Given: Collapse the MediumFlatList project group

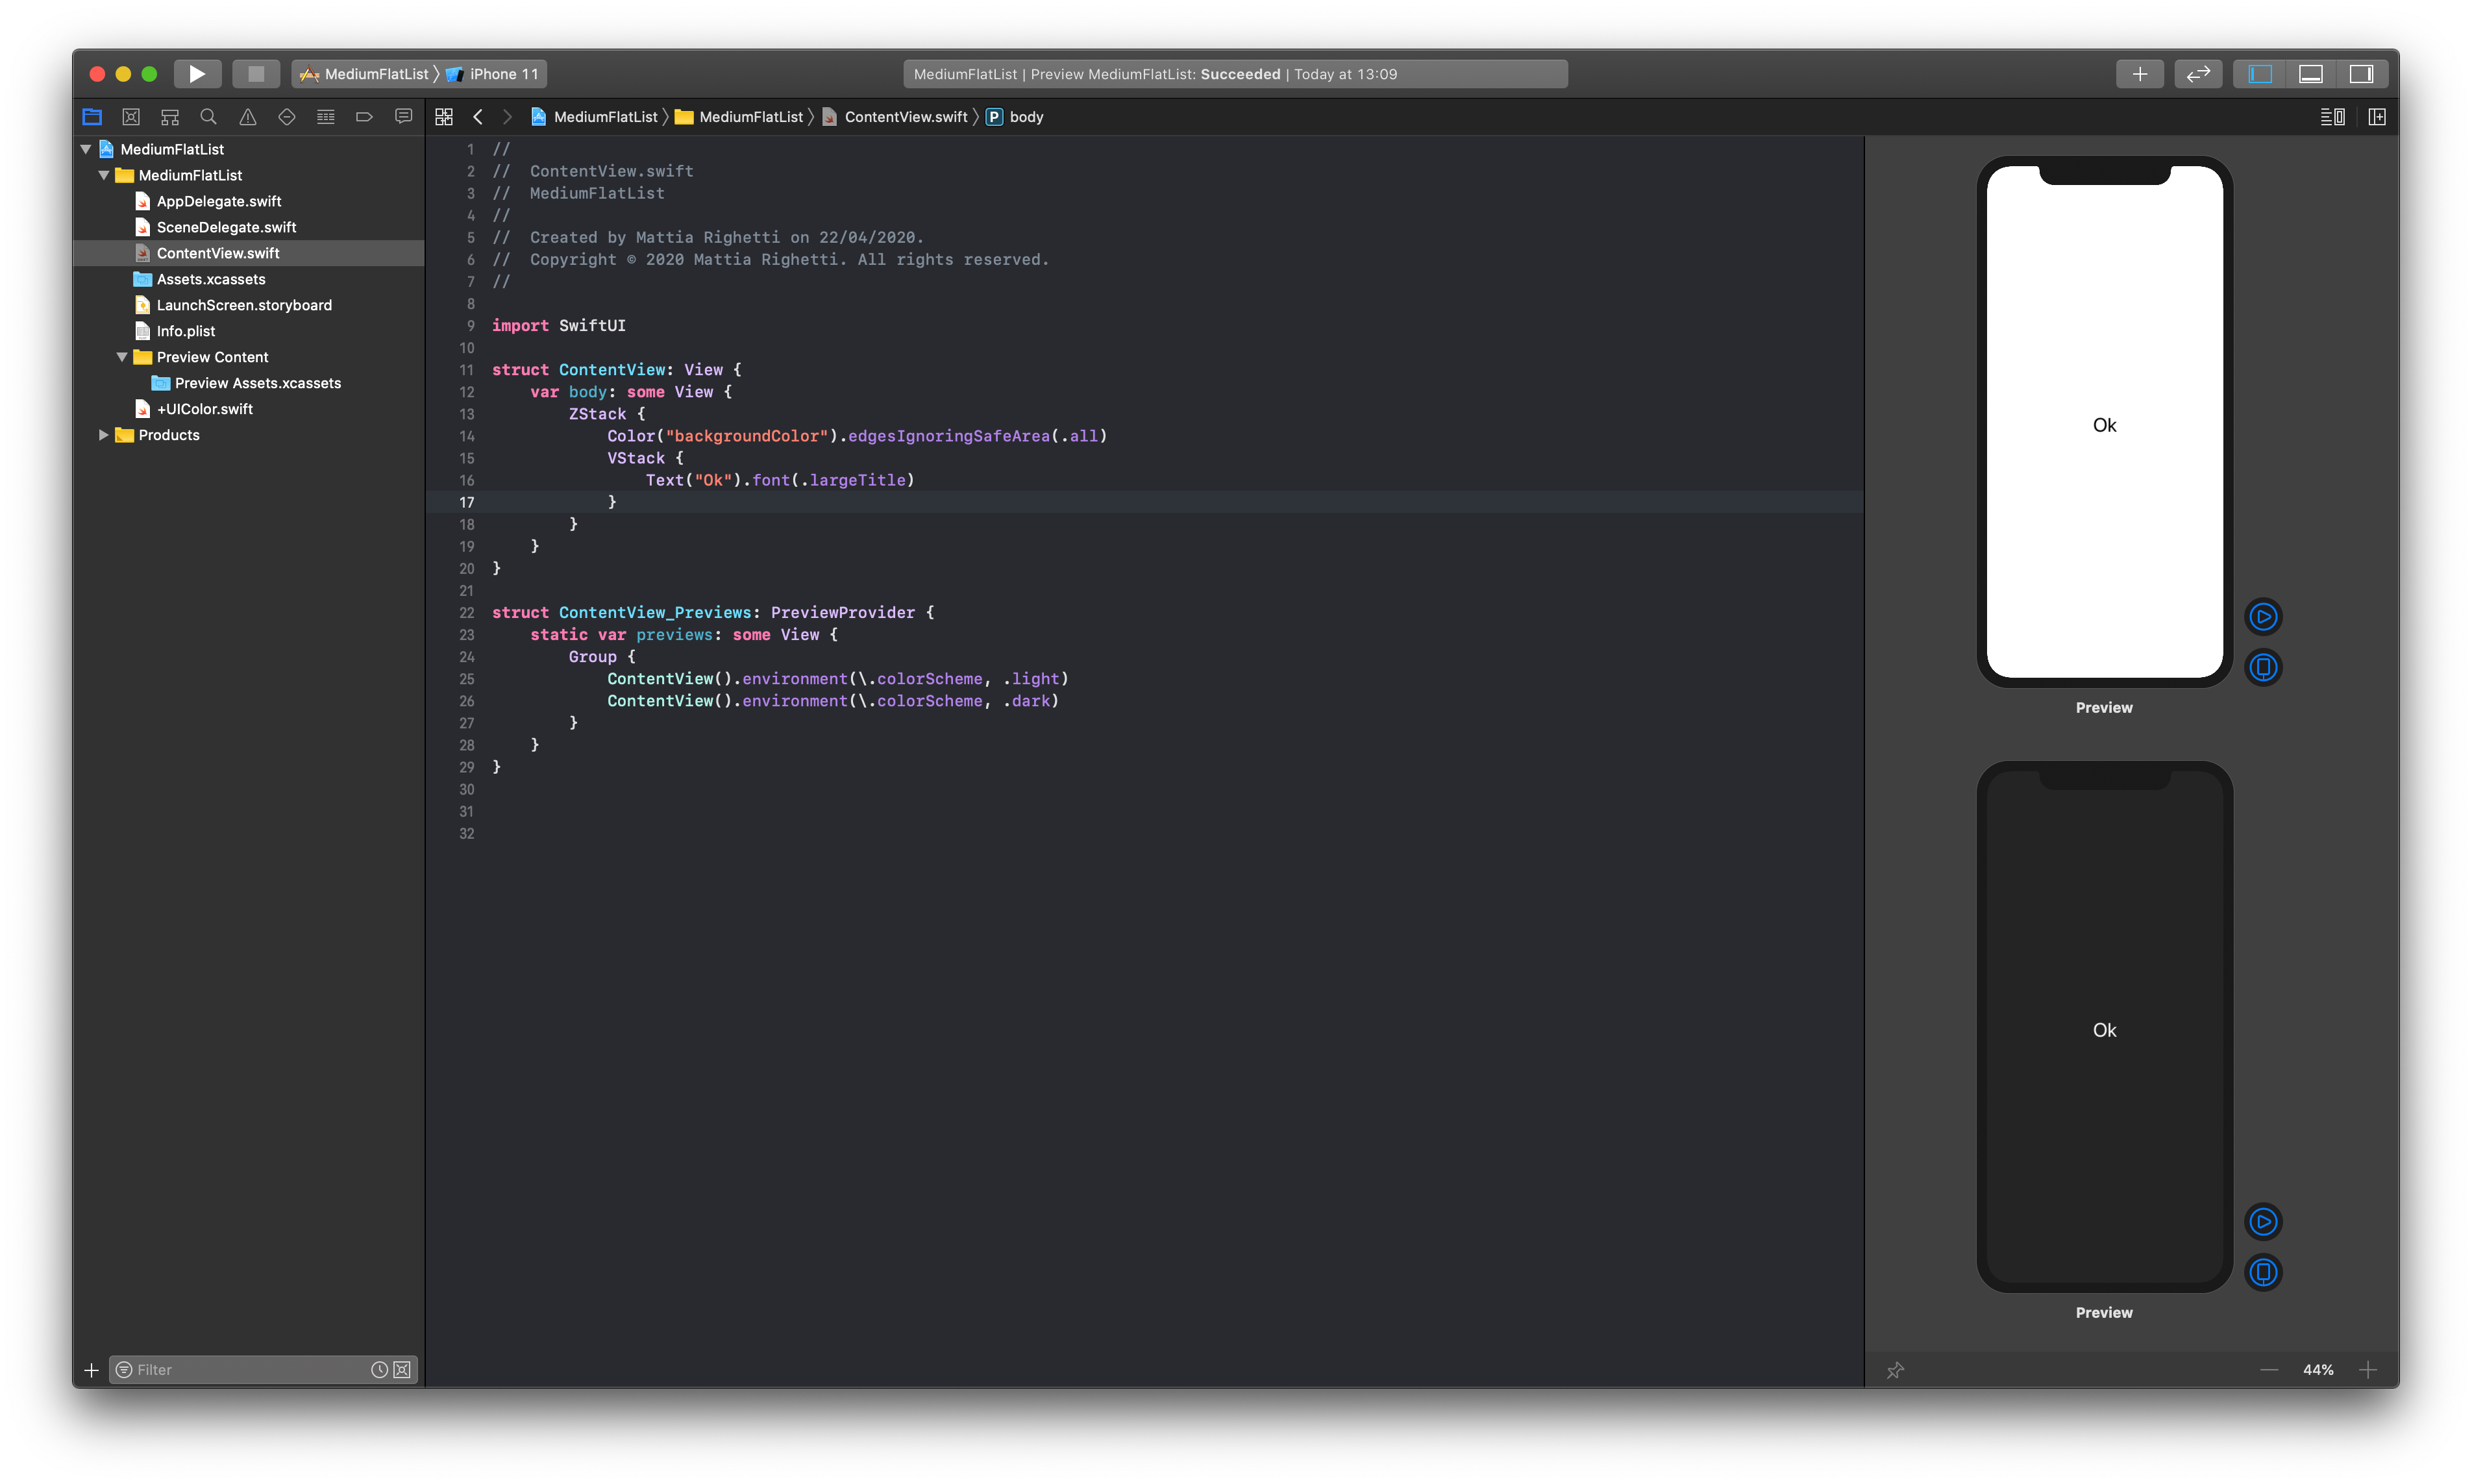Looking at the screenshot, I should (85, 149).
